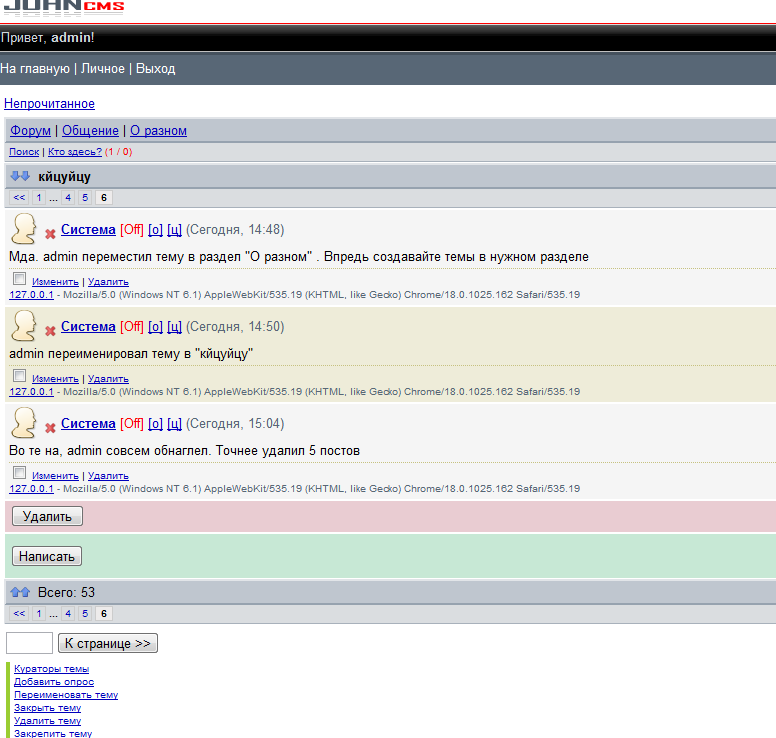Select the checkbox under the 14:50 post

tap(19, 375)
